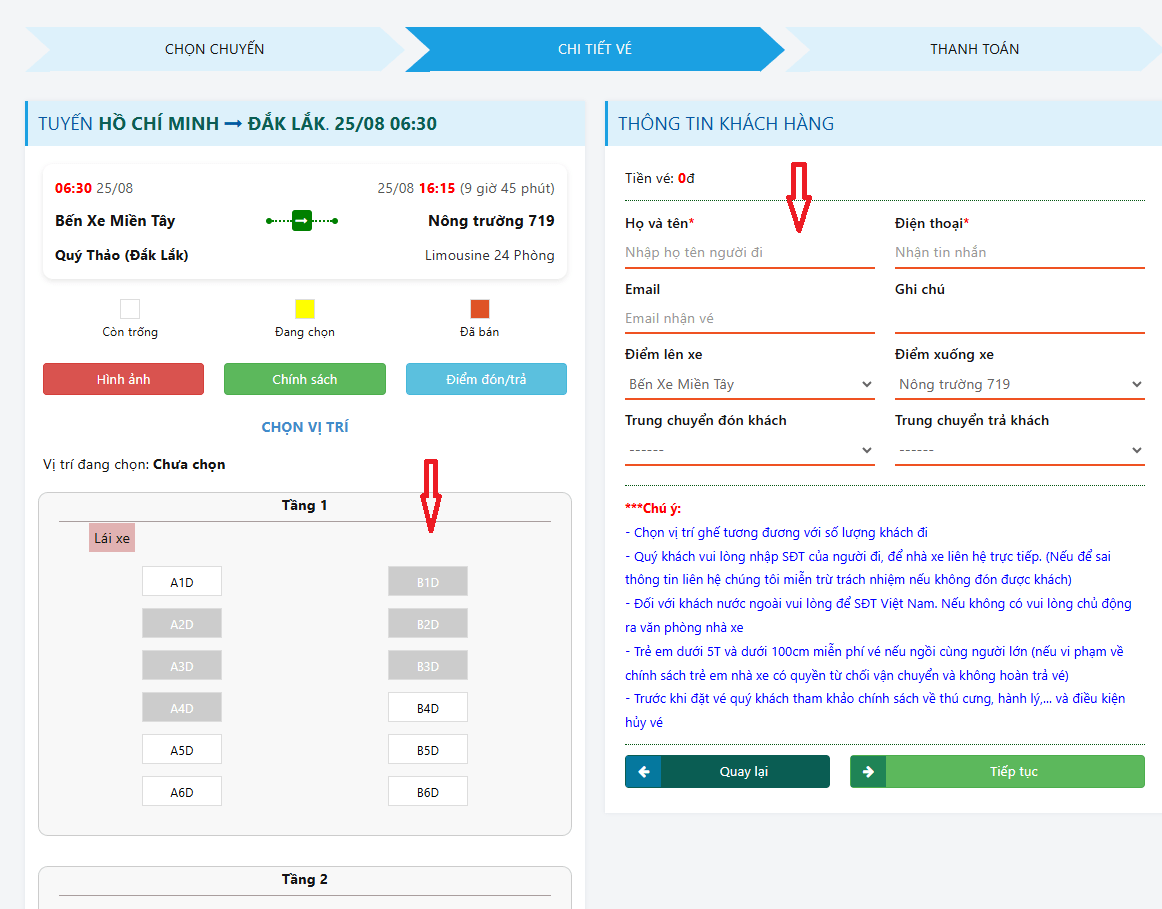Select seat A1D on Tầng 1

[x=181, y=582]
